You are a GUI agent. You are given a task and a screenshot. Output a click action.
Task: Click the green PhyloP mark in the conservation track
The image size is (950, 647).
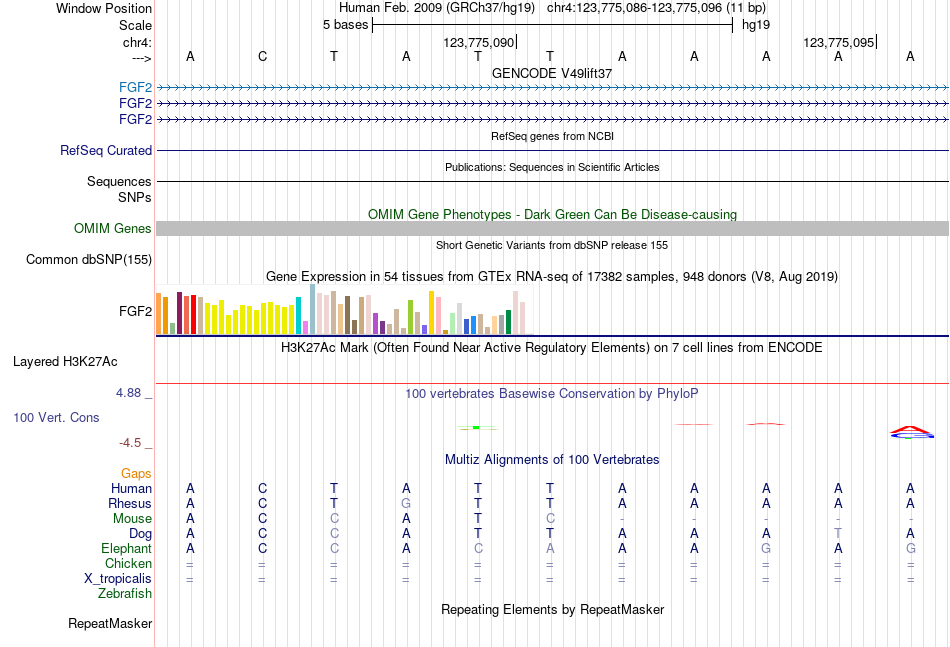[x=476, y=428]
